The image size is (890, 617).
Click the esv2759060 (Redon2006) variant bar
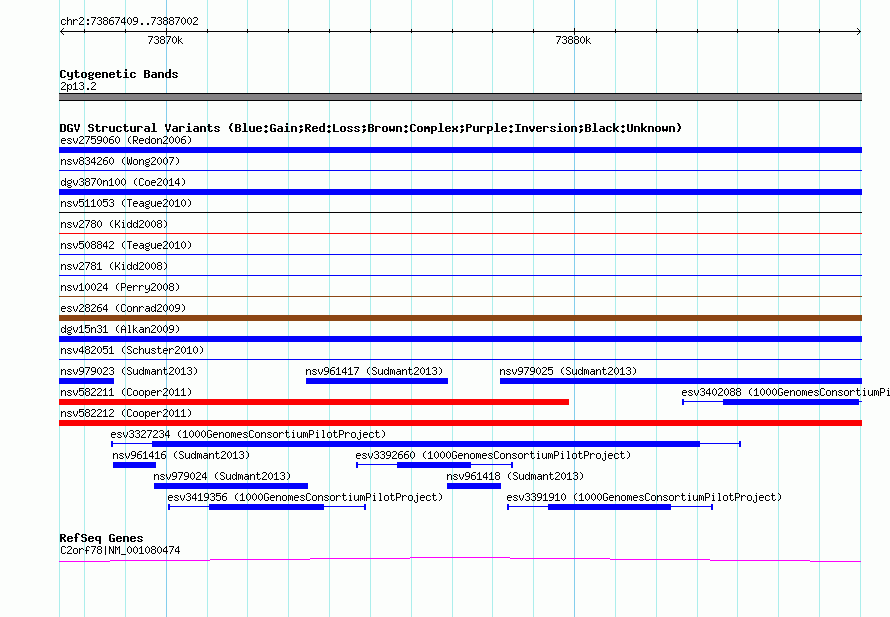click(460, 150)
